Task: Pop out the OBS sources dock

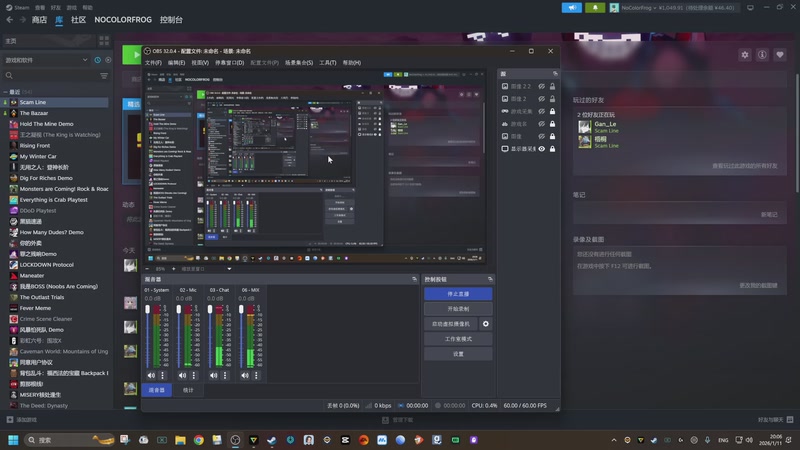Action: [555, 74]
